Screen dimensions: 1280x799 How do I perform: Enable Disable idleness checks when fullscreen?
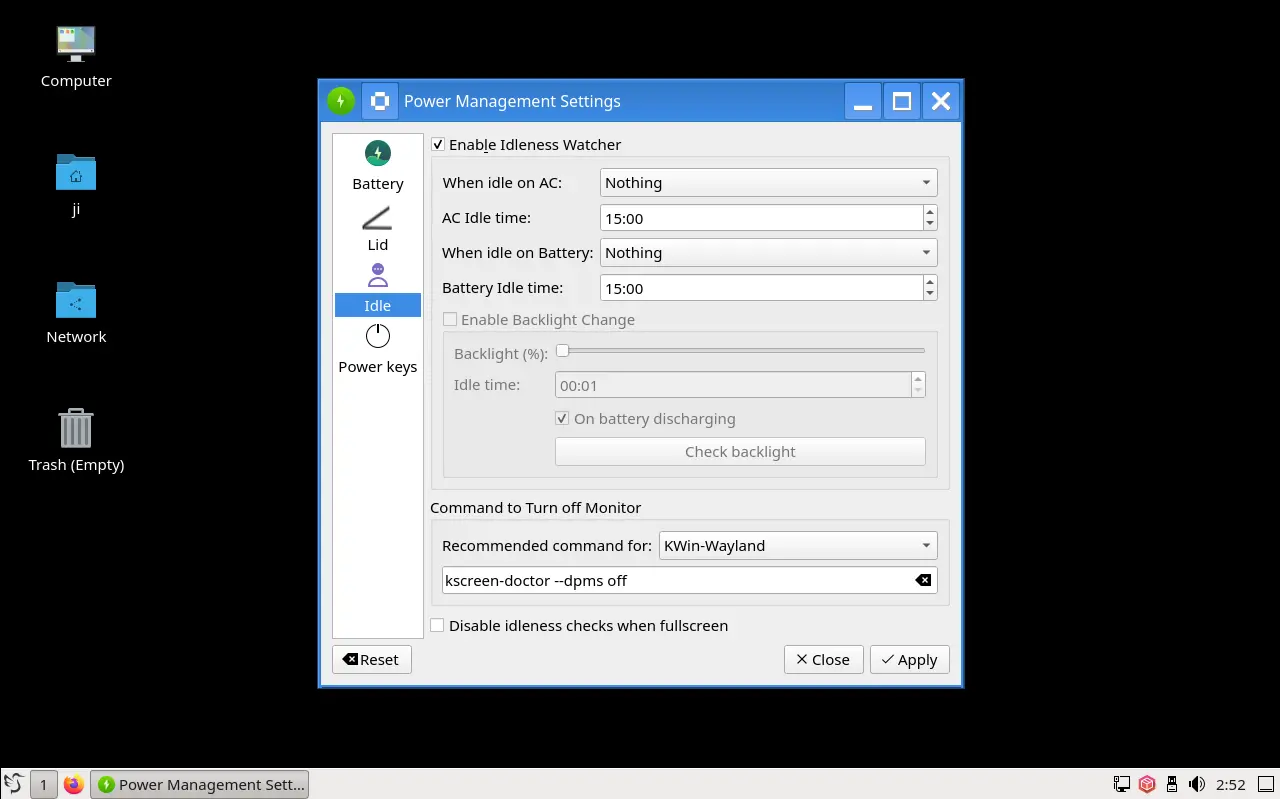coord(438,626)
